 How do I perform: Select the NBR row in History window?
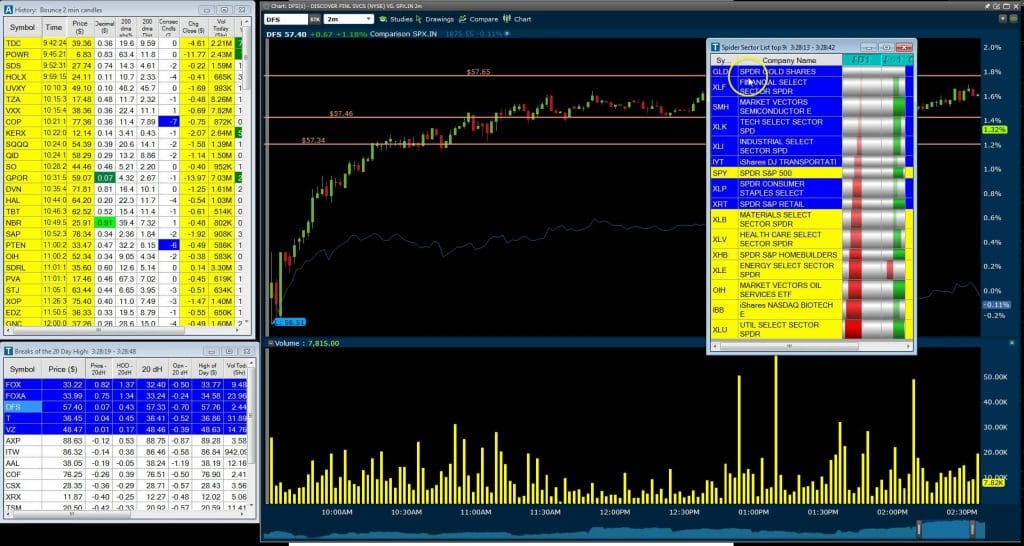(x=123, y=222)
